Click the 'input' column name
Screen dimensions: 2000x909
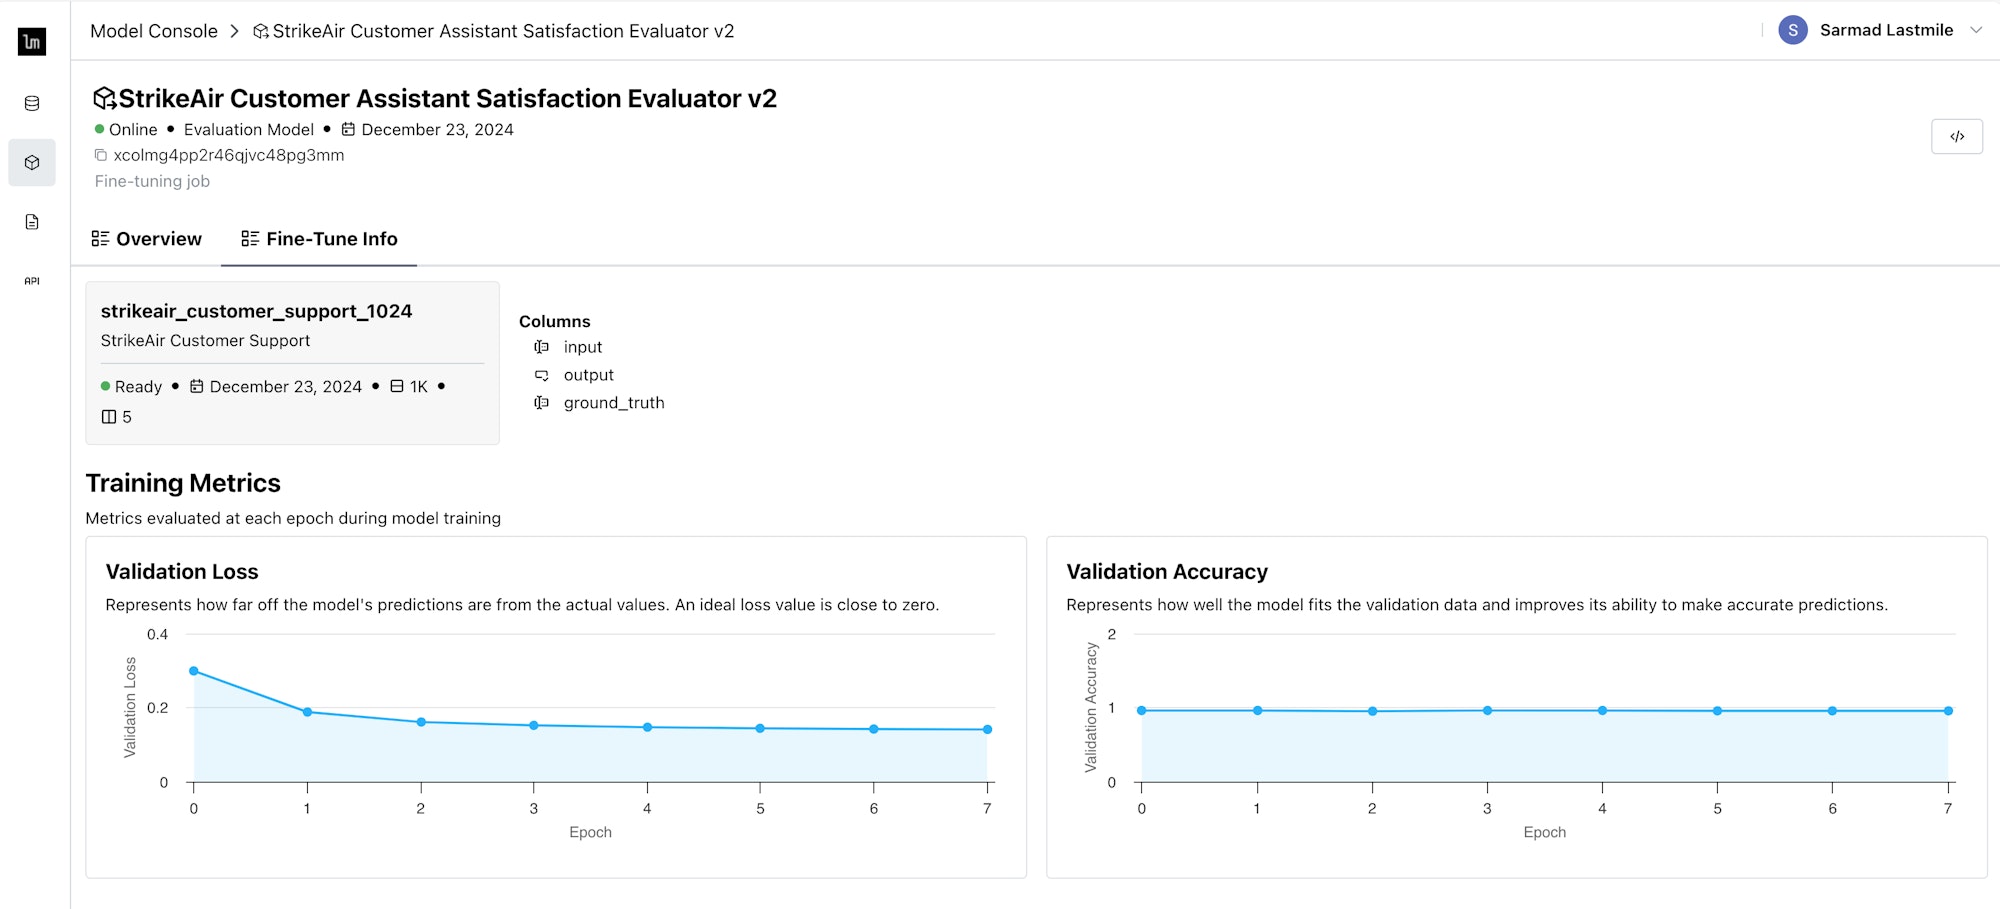pos(583,347)
